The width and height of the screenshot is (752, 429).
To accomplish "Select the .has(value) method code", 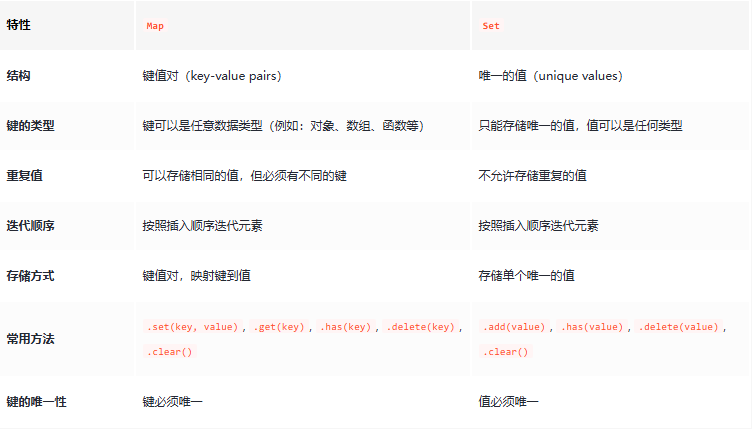I will (x=594, y=327).
